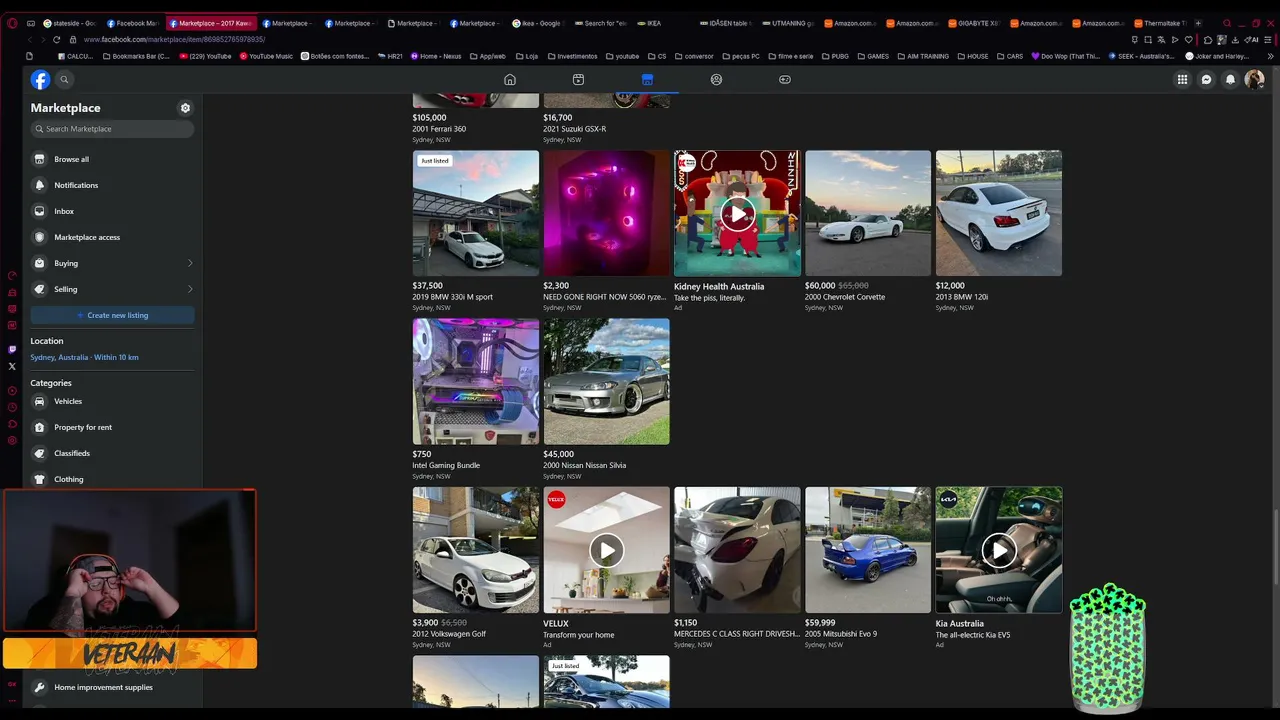Open the Gaming controller icon
The width and height of the screenshot is (1280, 720).
[x=785, y=80]
